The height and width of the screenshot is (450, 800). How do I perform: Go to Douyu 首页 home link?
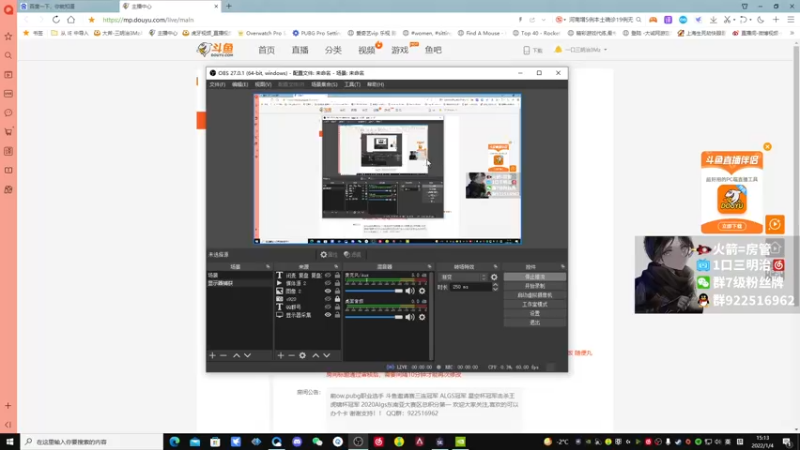(266, 50)
